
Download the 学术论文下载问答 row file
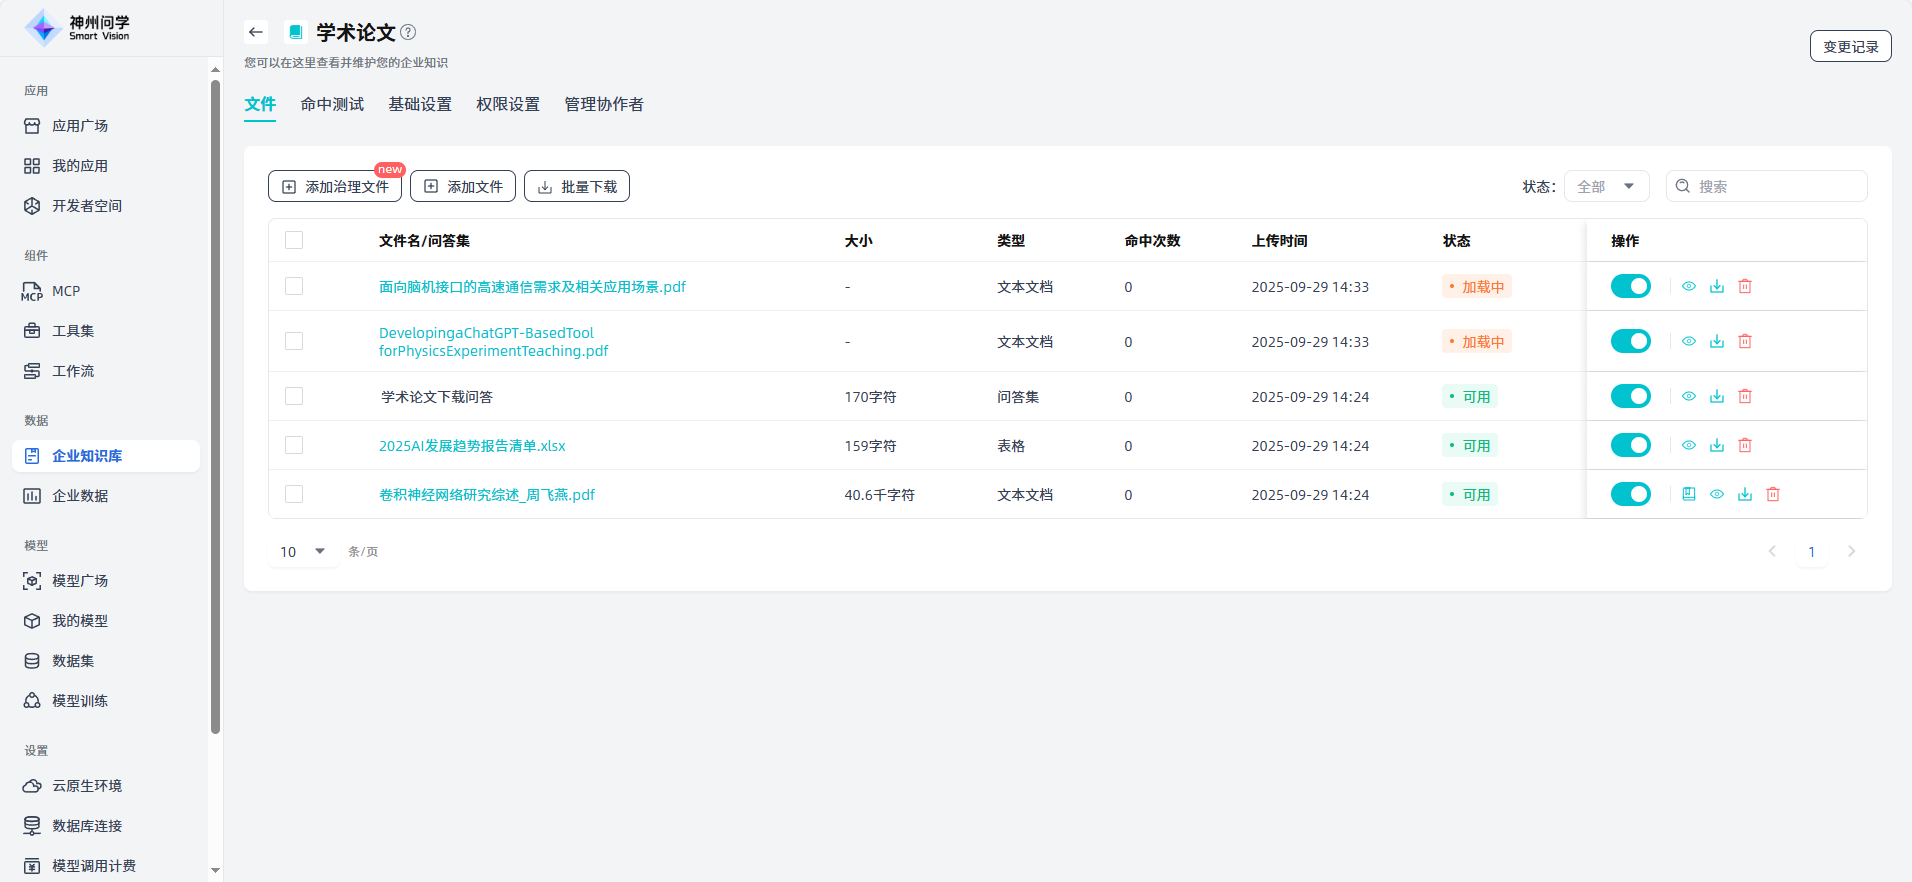pyautogui.click(x=1717, y=396)
